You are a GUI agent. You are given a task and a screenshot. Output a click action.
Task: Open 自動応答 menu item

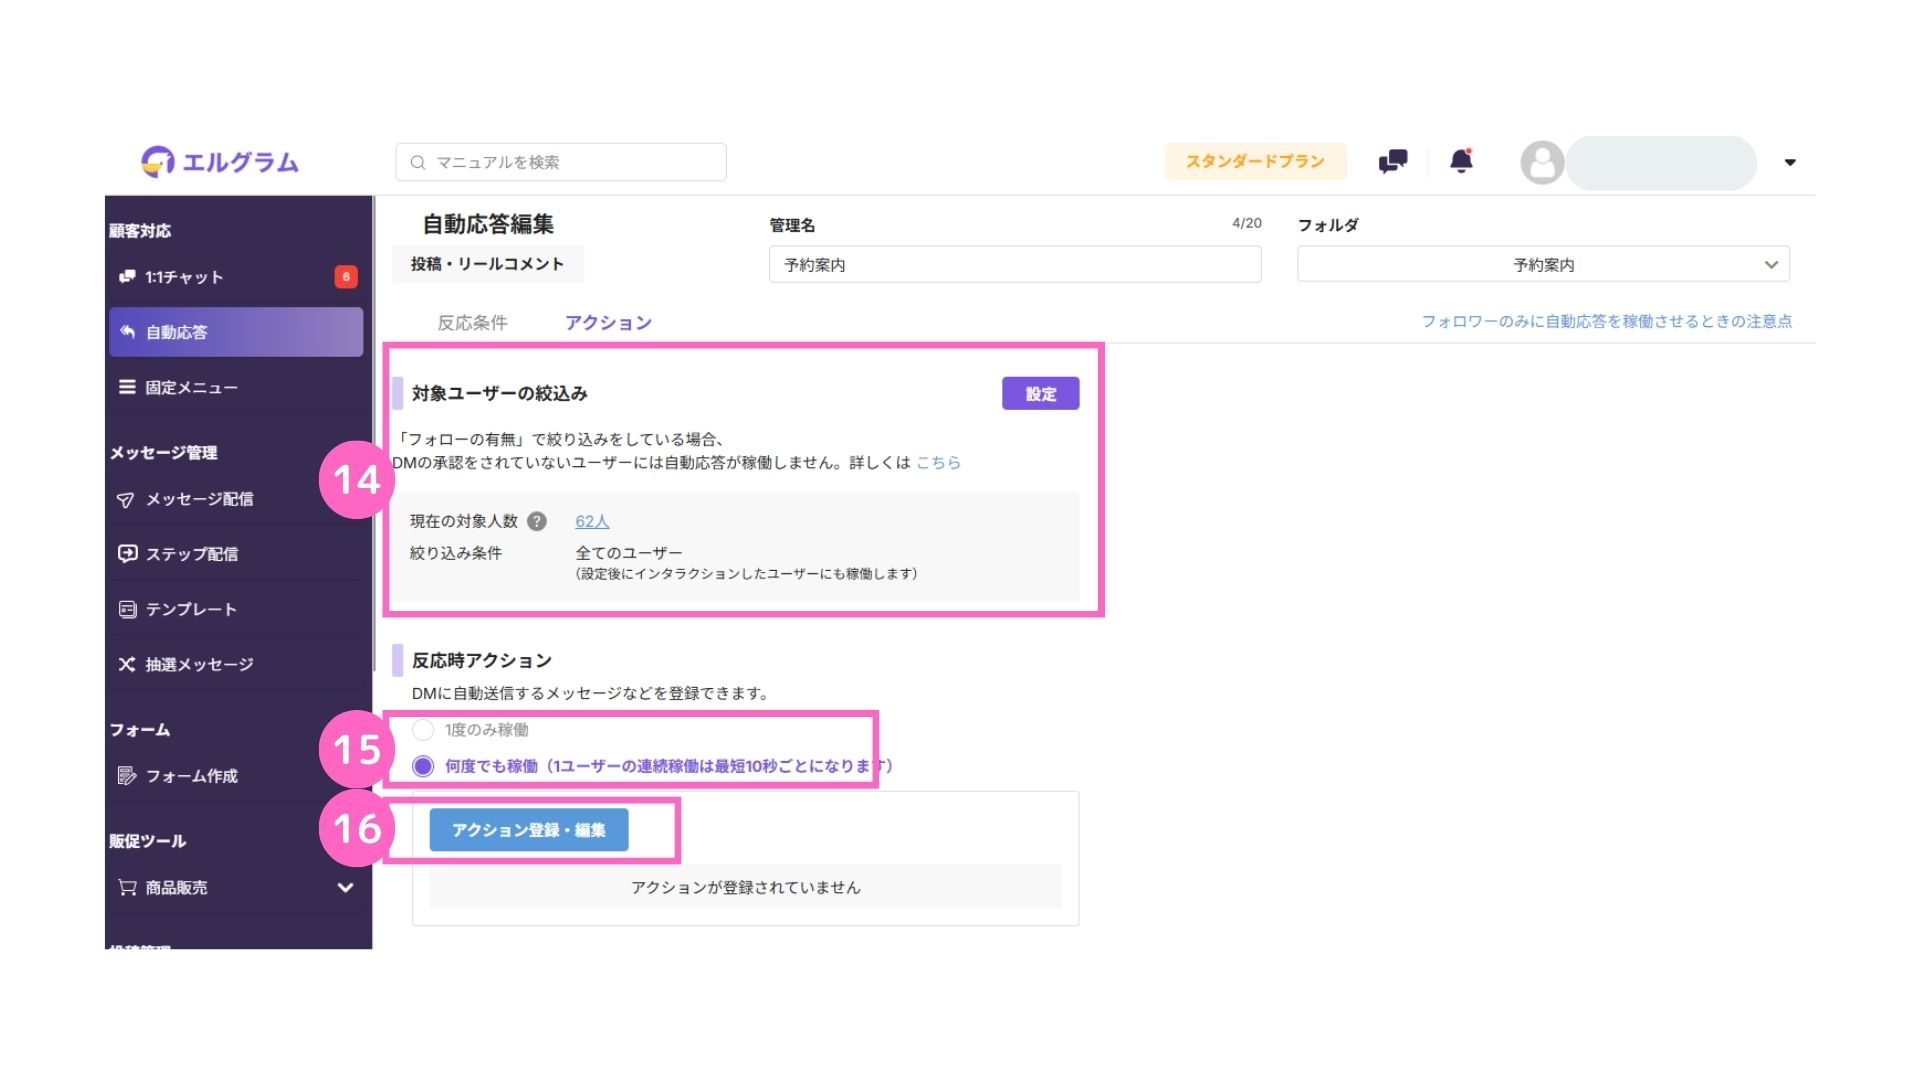coord(236,332)
